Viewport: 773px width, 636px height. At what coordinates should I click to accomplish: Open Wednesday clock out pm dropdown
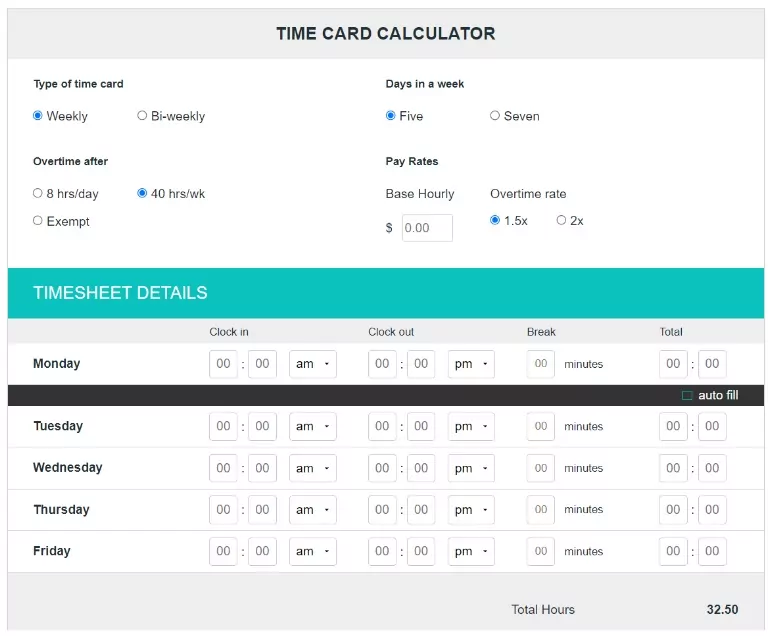pyautogui.click(x=471, y=468)
